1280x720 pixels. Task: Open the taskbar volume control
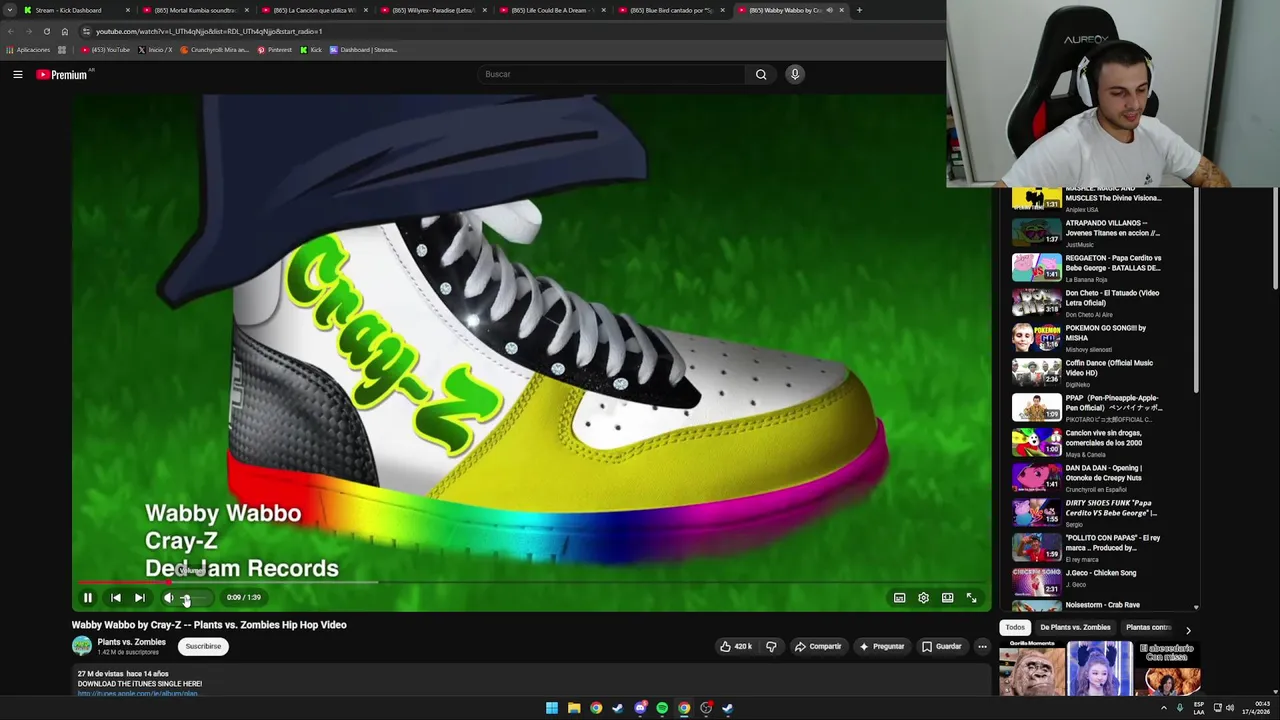pos(1230,708)
